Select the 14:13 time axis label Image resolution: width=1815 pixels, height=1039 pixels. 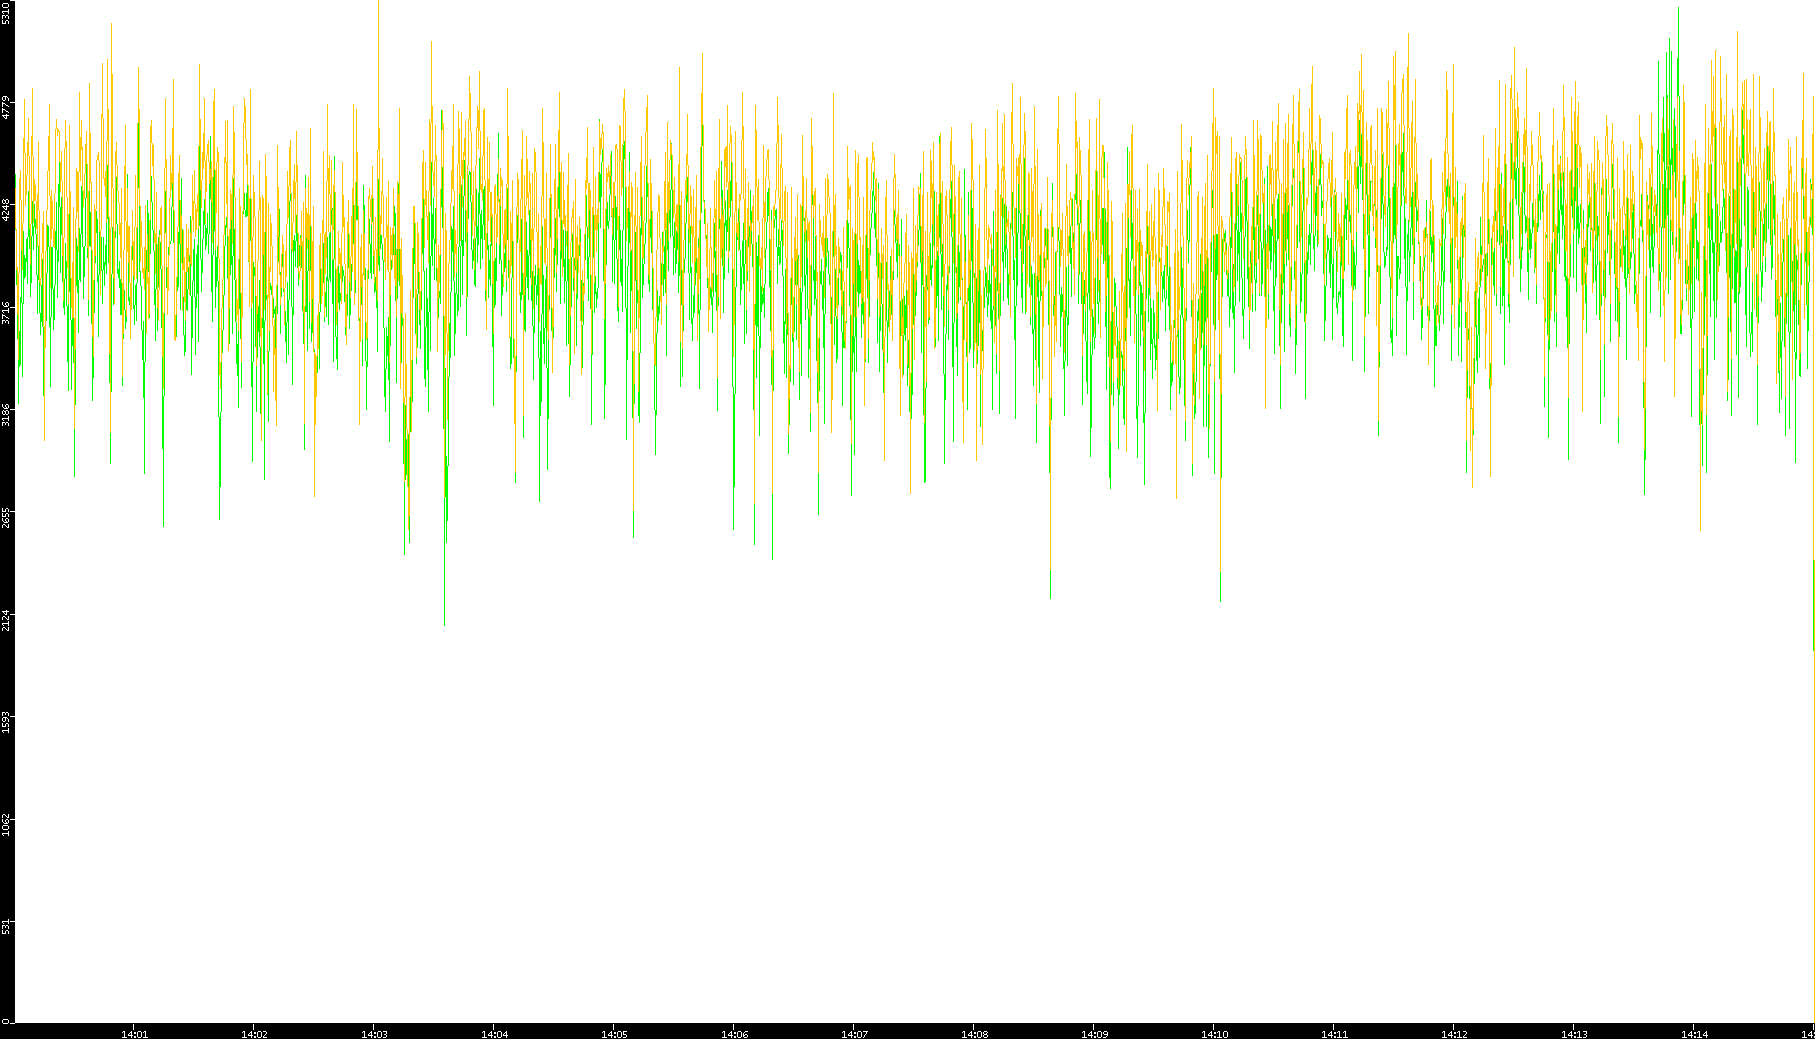1574,1034
